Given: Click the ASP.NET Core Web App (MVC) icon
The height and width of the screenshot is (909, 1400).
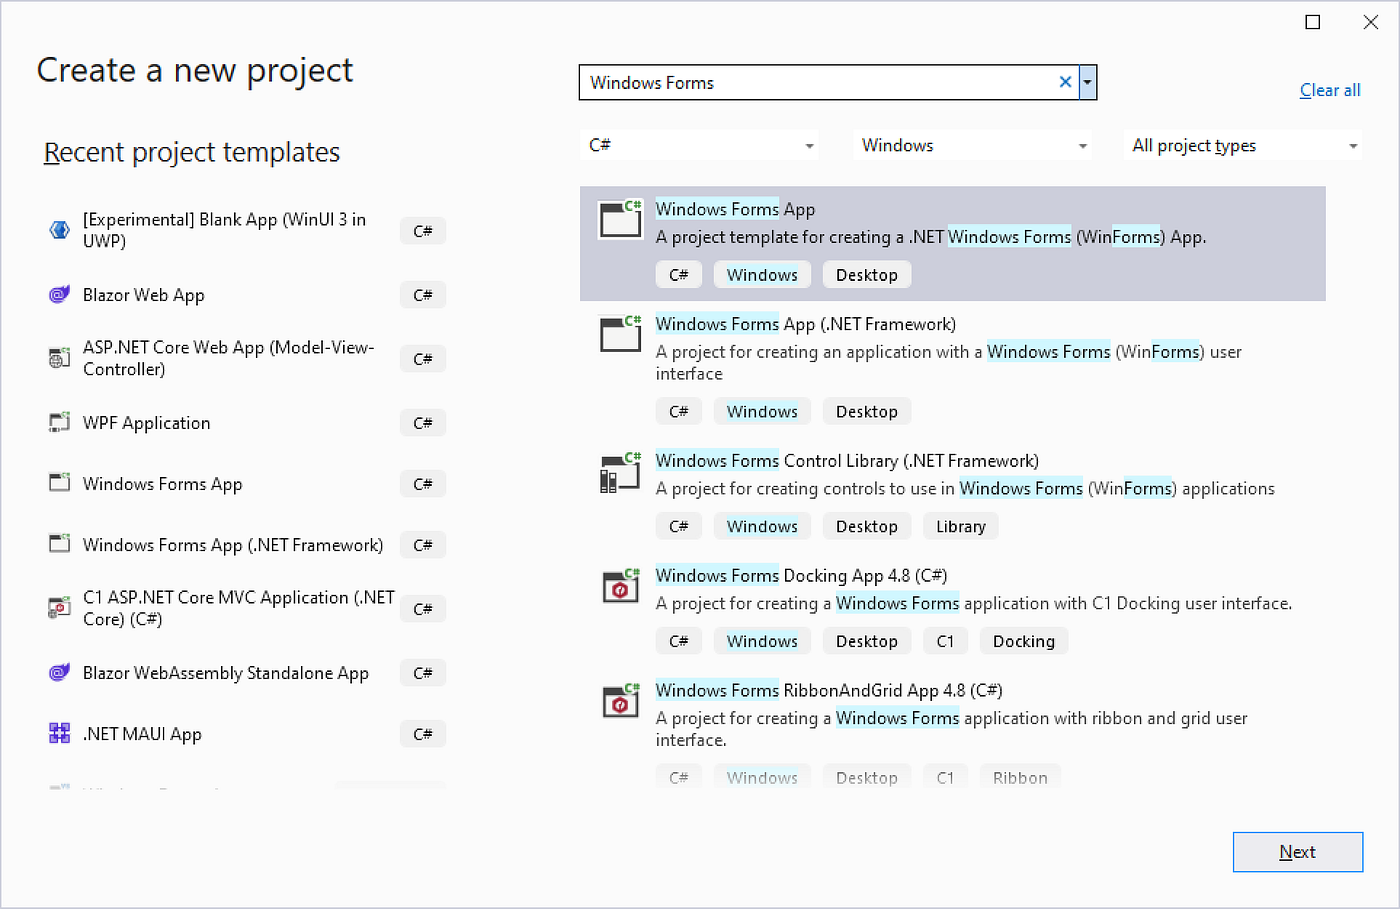Looking at the screenshot, I should pyautogui.click(x=59, y=358).
